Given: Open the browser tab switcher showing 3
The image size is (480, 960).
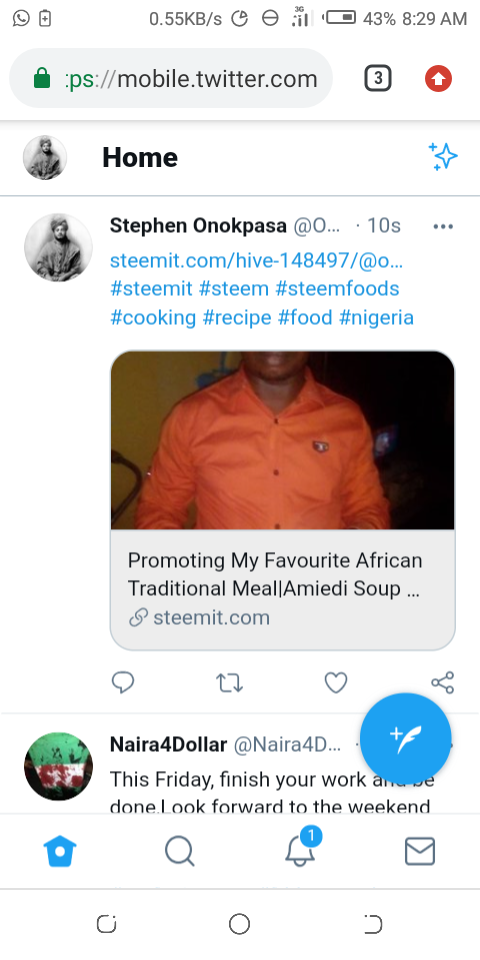Looking at the screenshot, I should (378, 78).
